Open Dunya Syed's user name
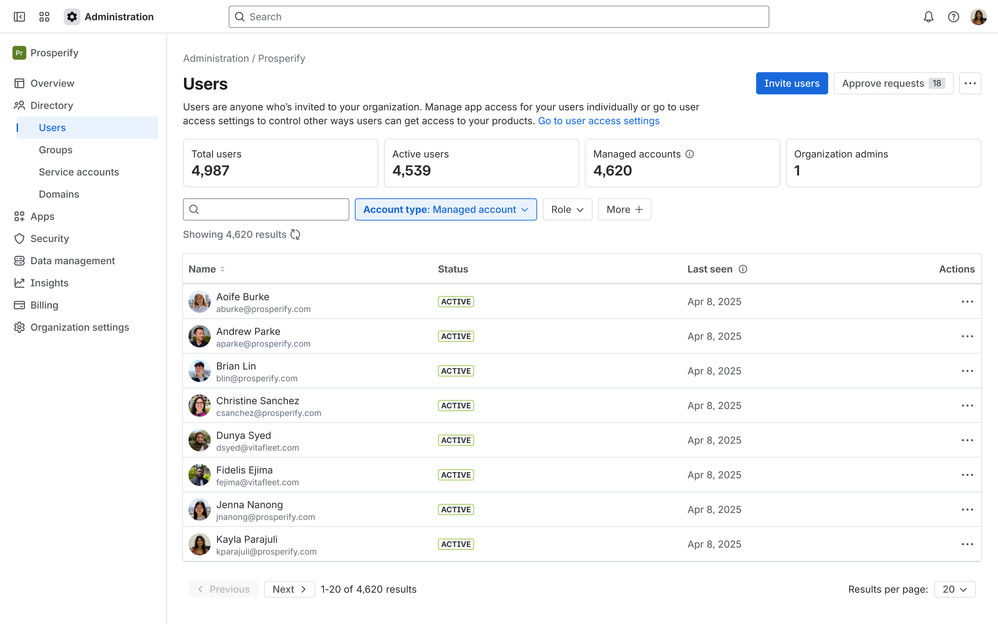 point(243,436)
